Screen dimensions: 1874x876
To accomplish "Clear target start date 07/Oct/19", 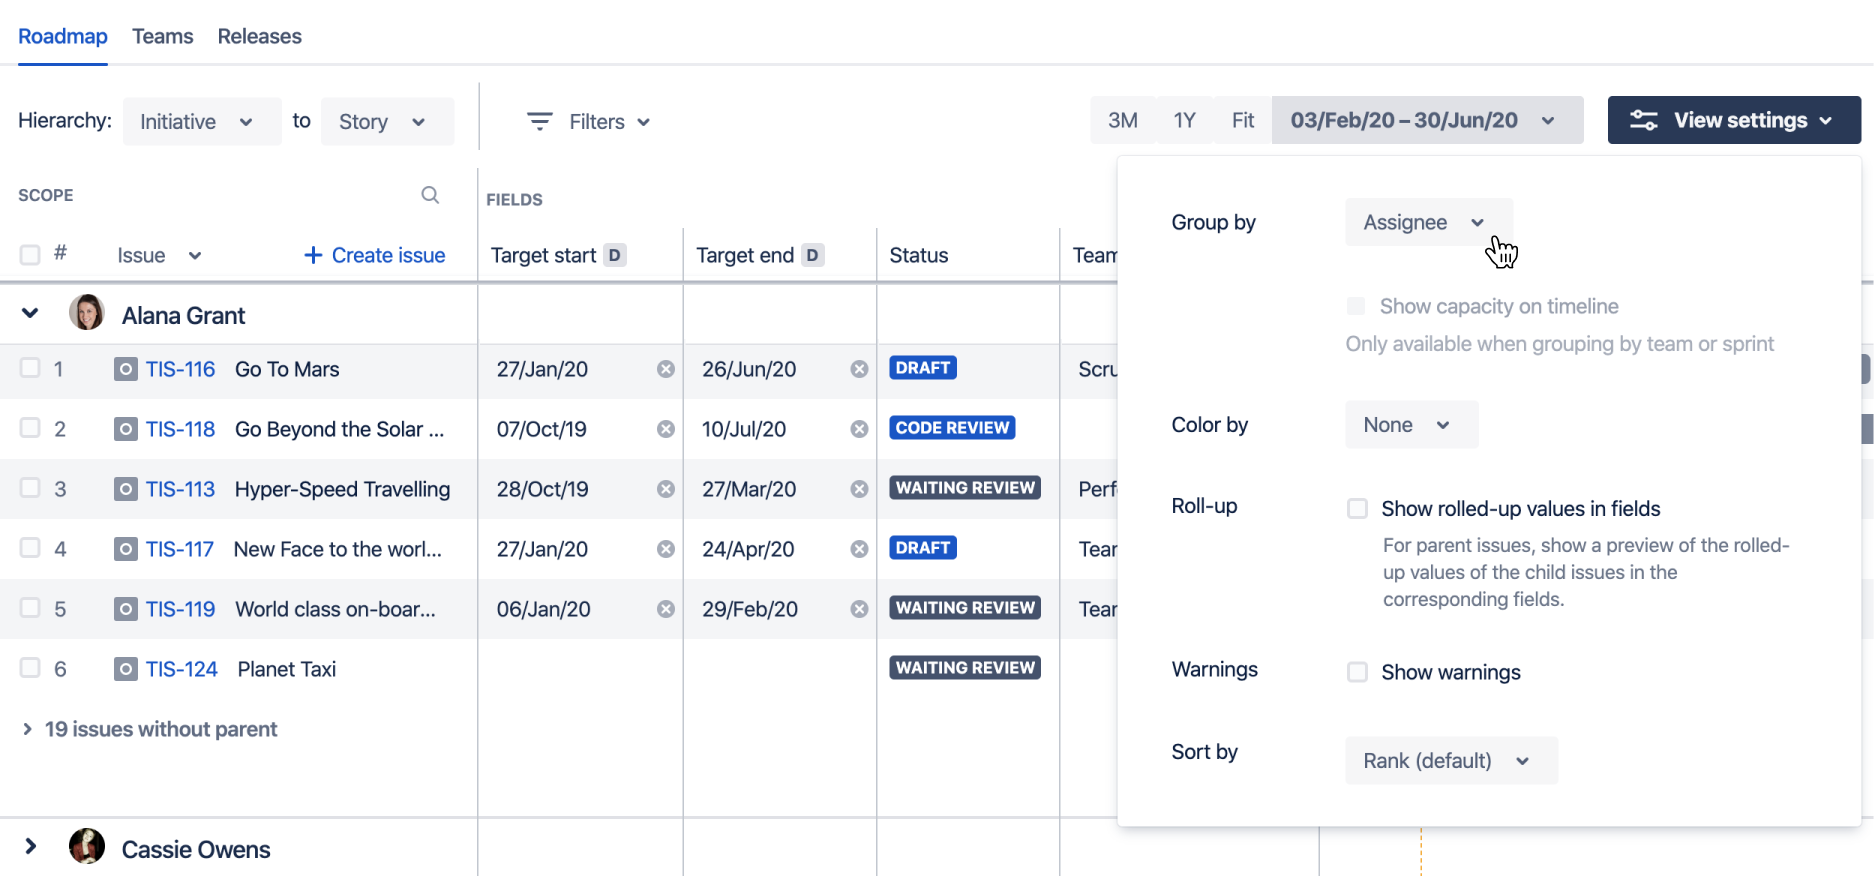I will tap(665, 429).
